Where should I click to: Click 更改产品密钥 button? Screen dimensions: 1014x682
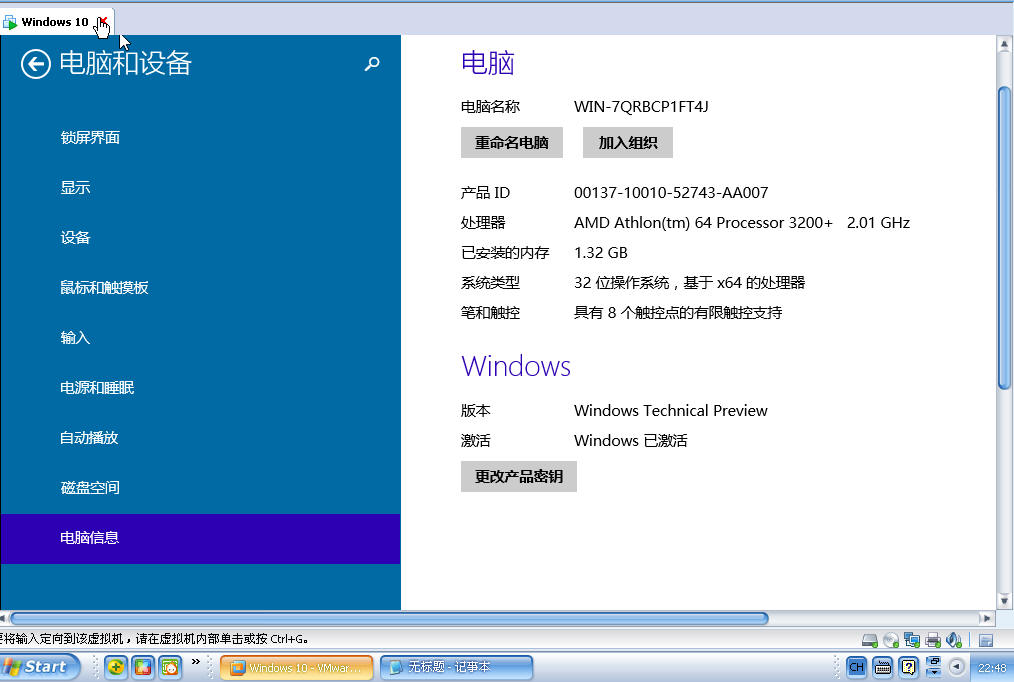[519, 476]
